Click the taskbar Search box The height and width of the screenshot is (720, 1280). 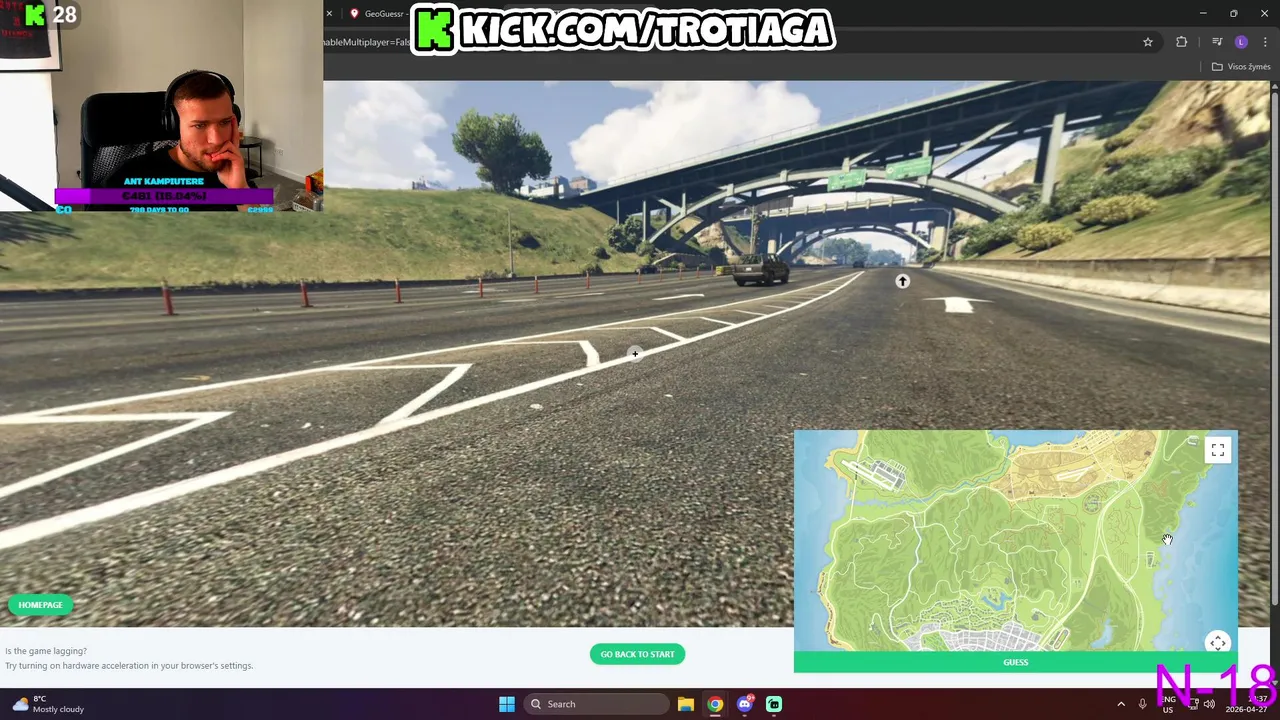pos(597,704)
